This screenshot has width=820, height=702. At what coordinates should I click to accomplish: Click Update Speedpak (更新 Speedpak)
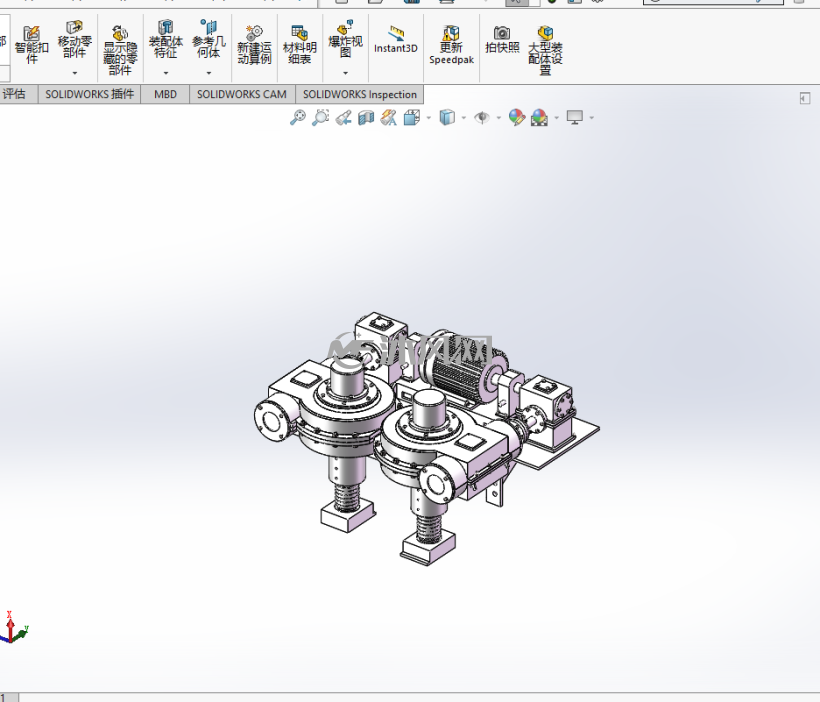pyautogui.click(x=451, y=44)
